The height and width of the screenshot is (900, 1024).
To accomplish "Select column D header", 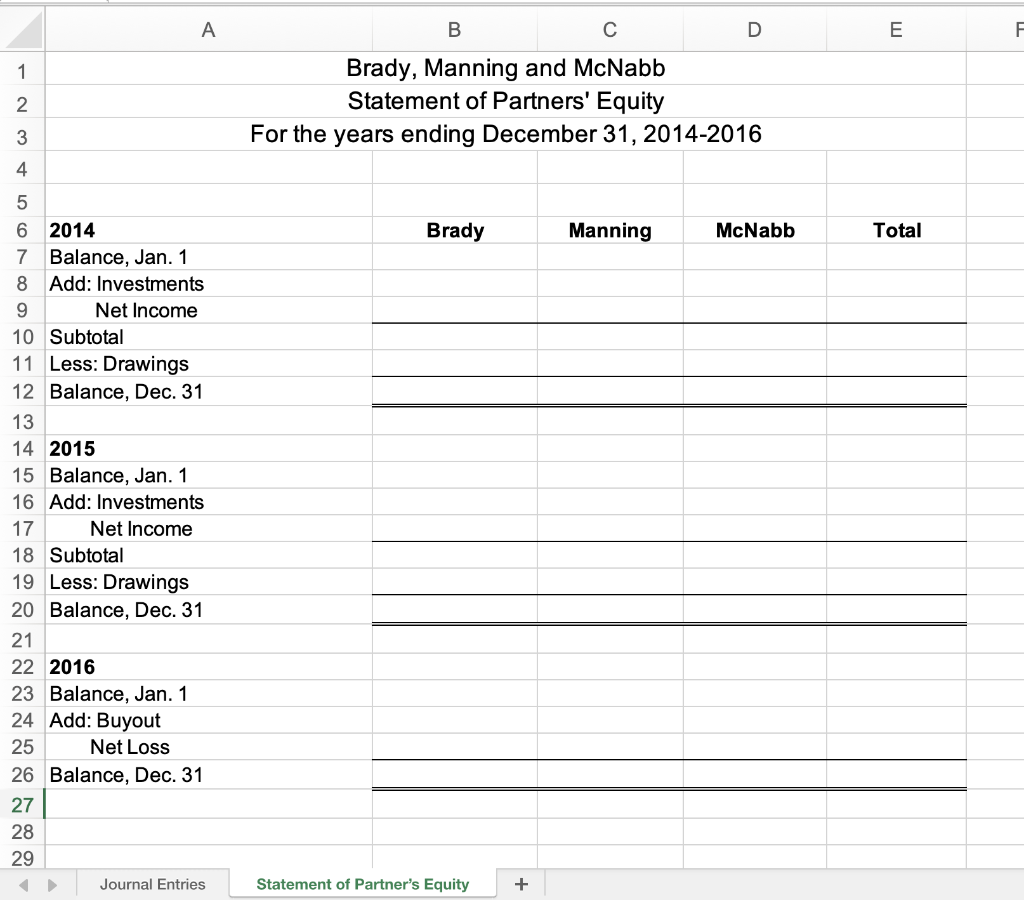I will pos(754,29).
